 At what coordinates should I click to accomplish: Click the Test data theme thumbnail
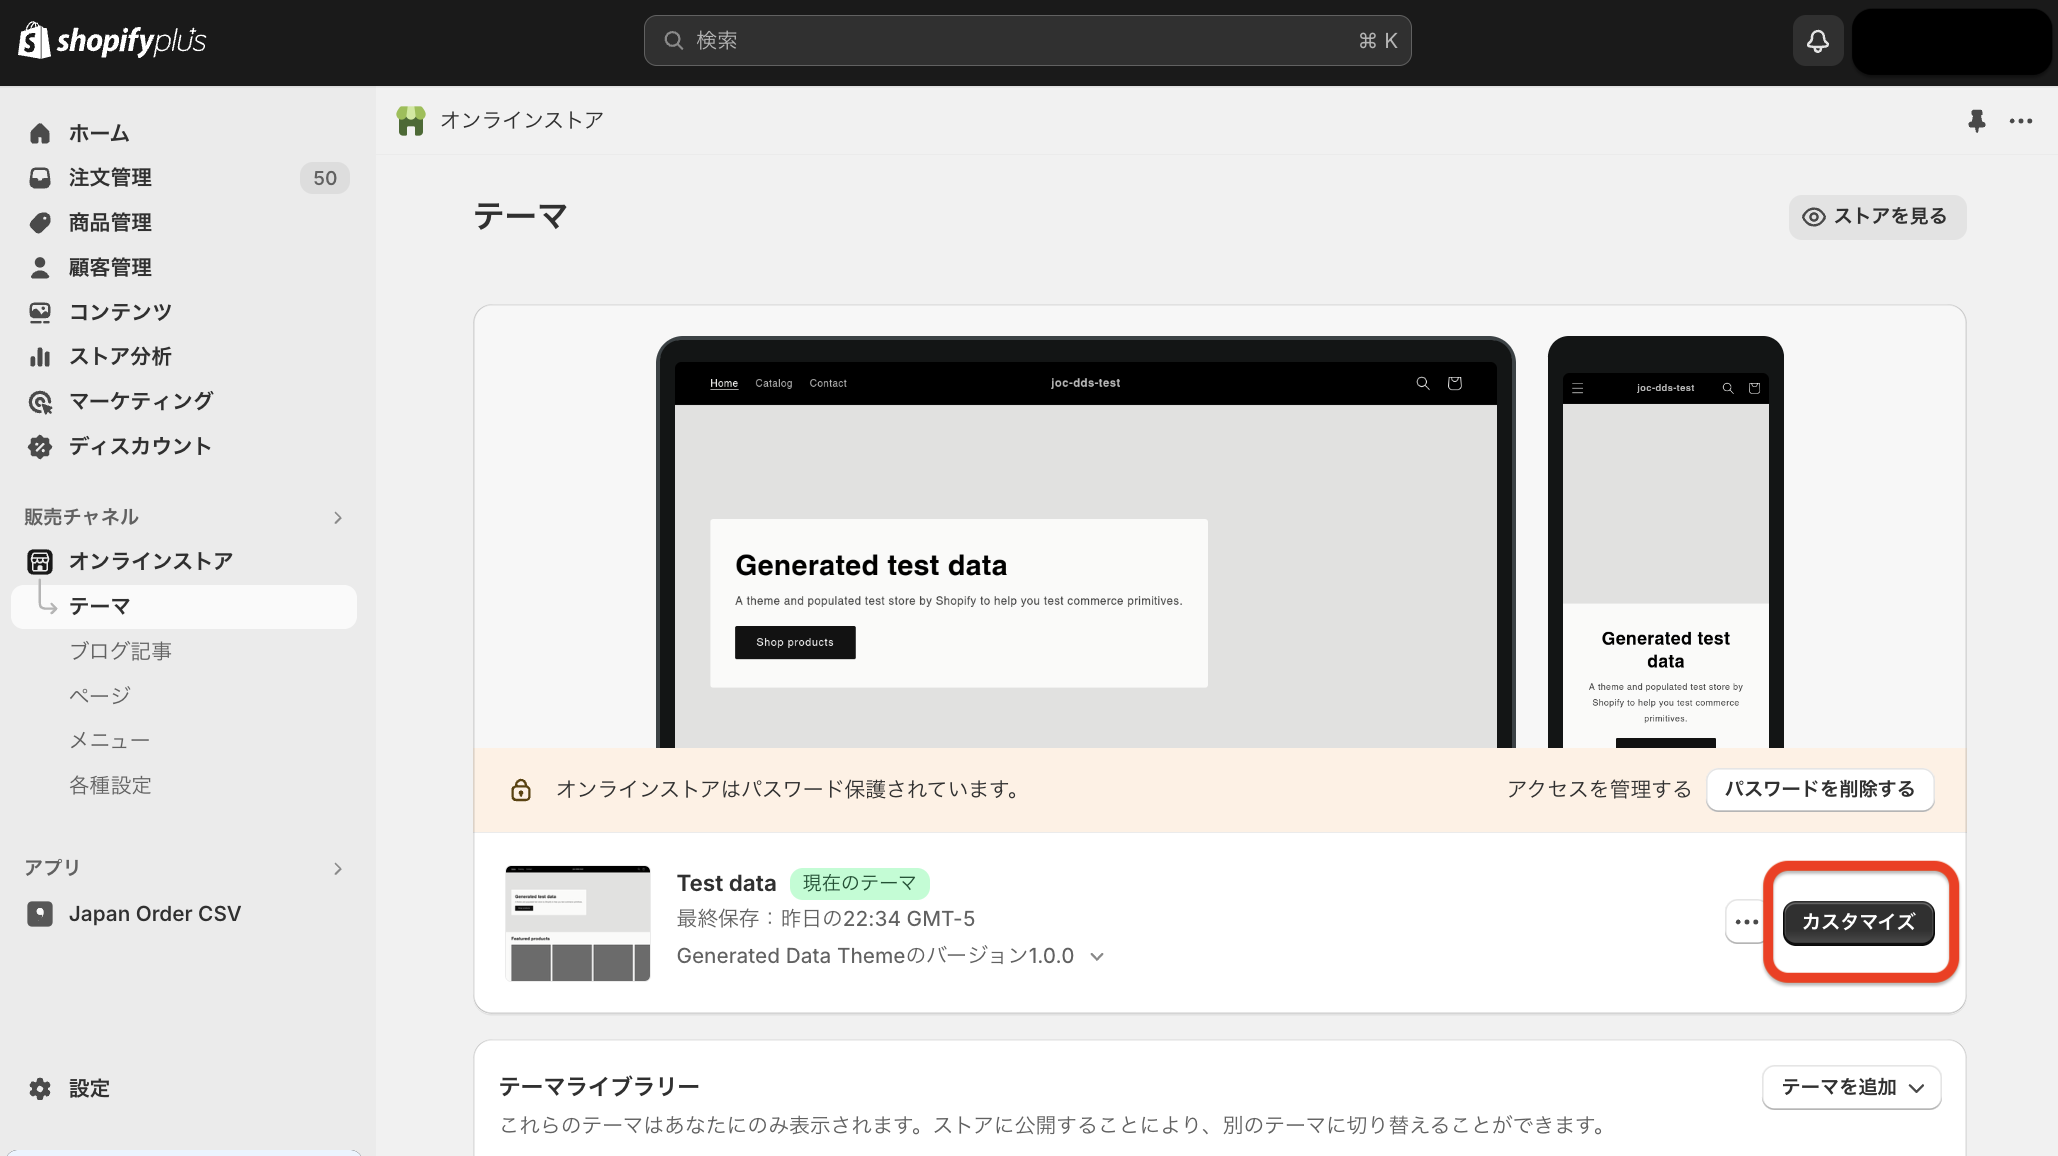pyautogui.click(x=578, y=923)
